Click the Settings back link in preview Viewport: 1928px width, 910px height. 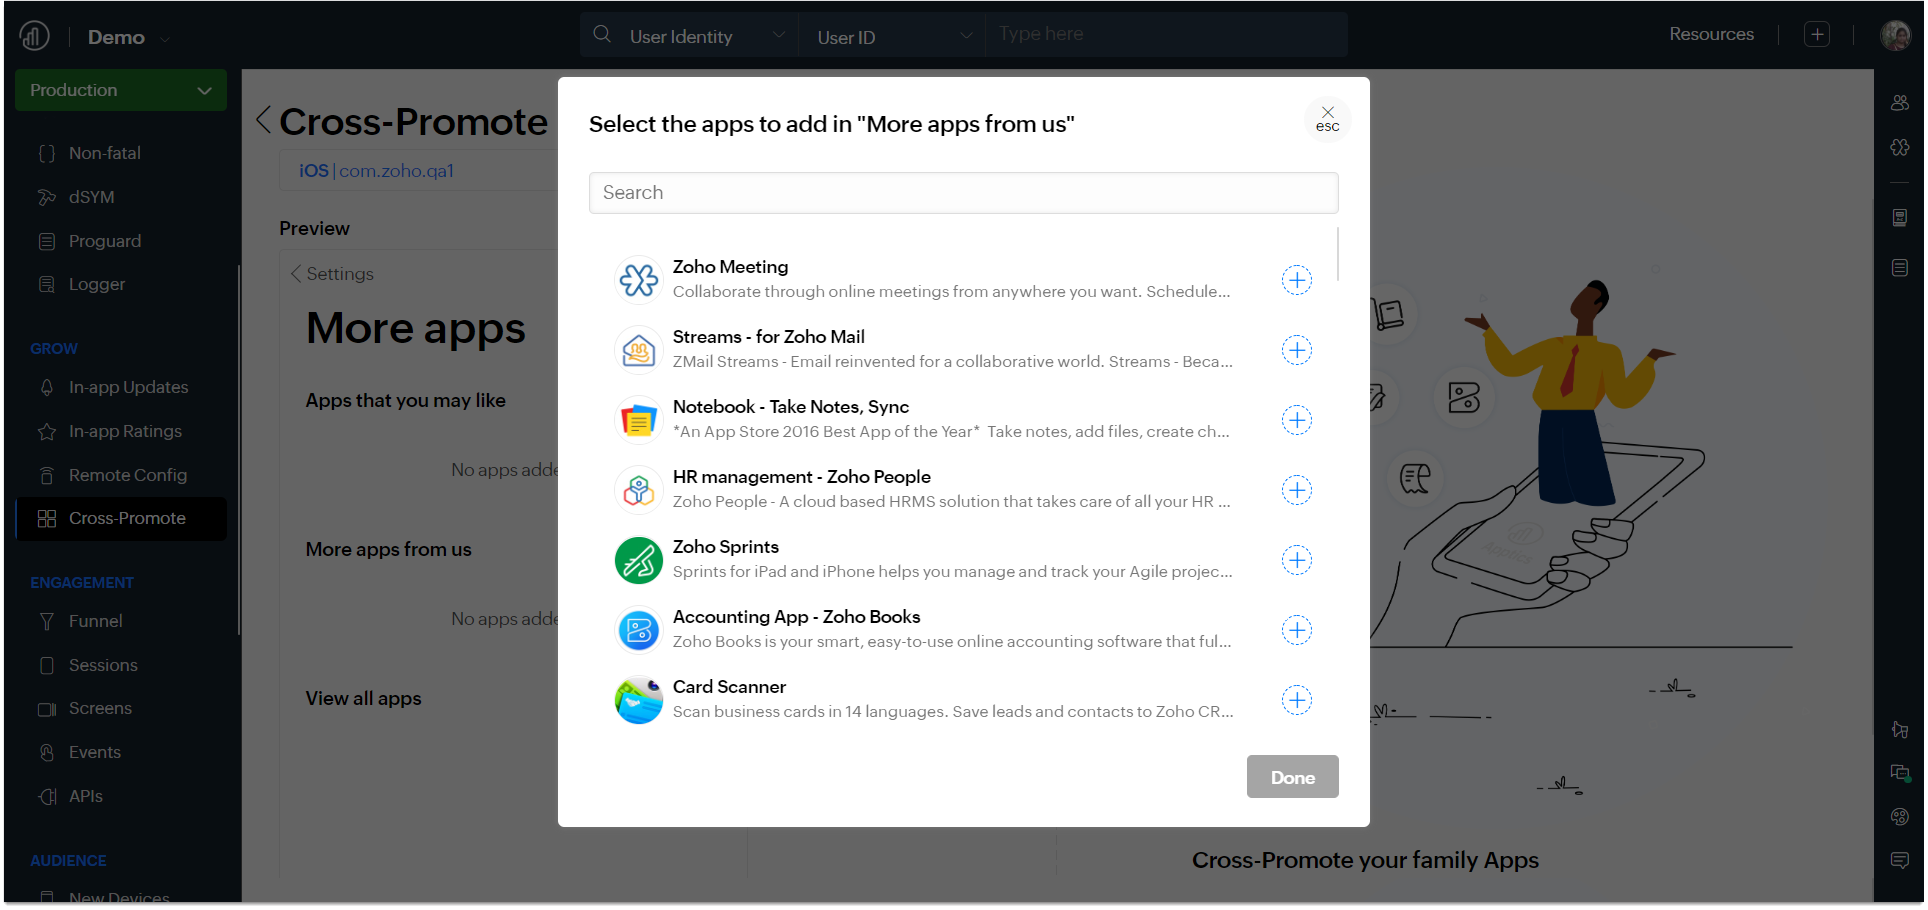click(332, 274)
